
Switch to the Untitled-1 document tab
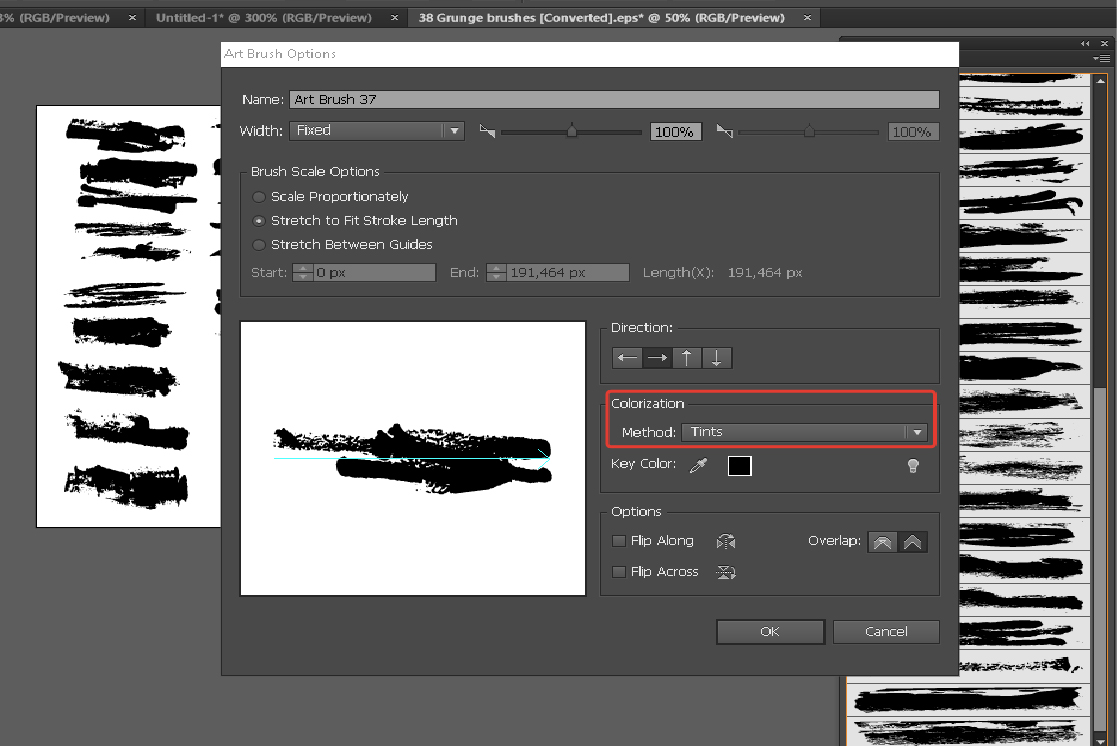264,18
